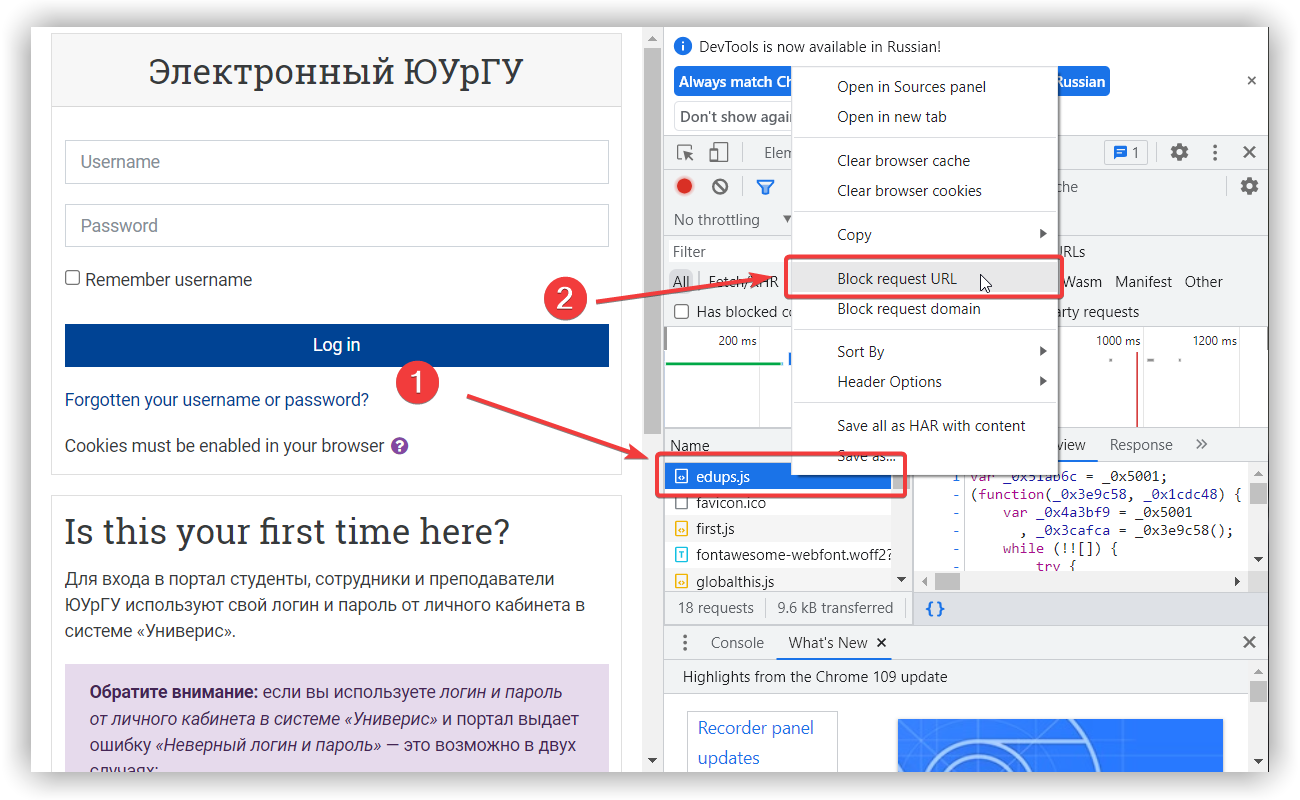Screen dimensions: 1300x800
Task: Click the login page vertical scrollbar
Action: [x=652, y=240]
